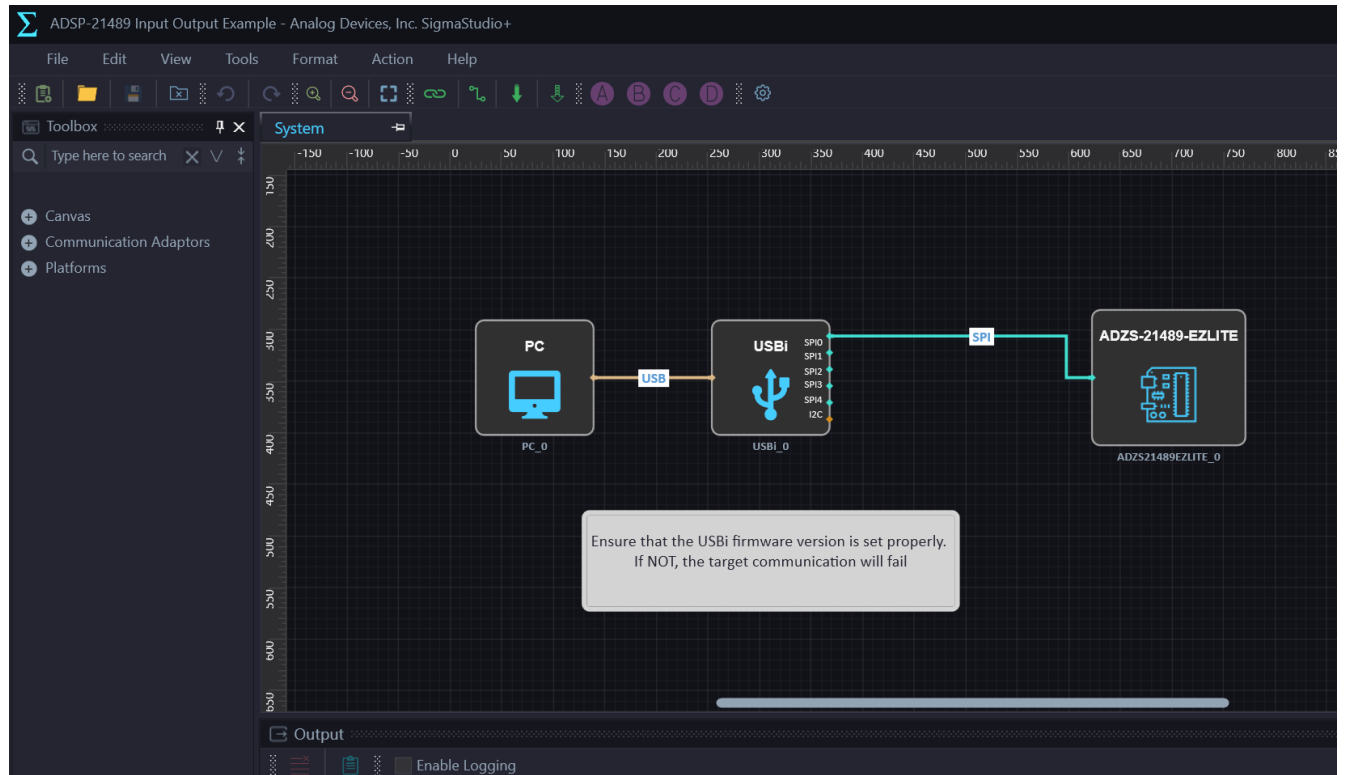
Task: Click the green wire routing icon
Action: (x=478, y=94)
